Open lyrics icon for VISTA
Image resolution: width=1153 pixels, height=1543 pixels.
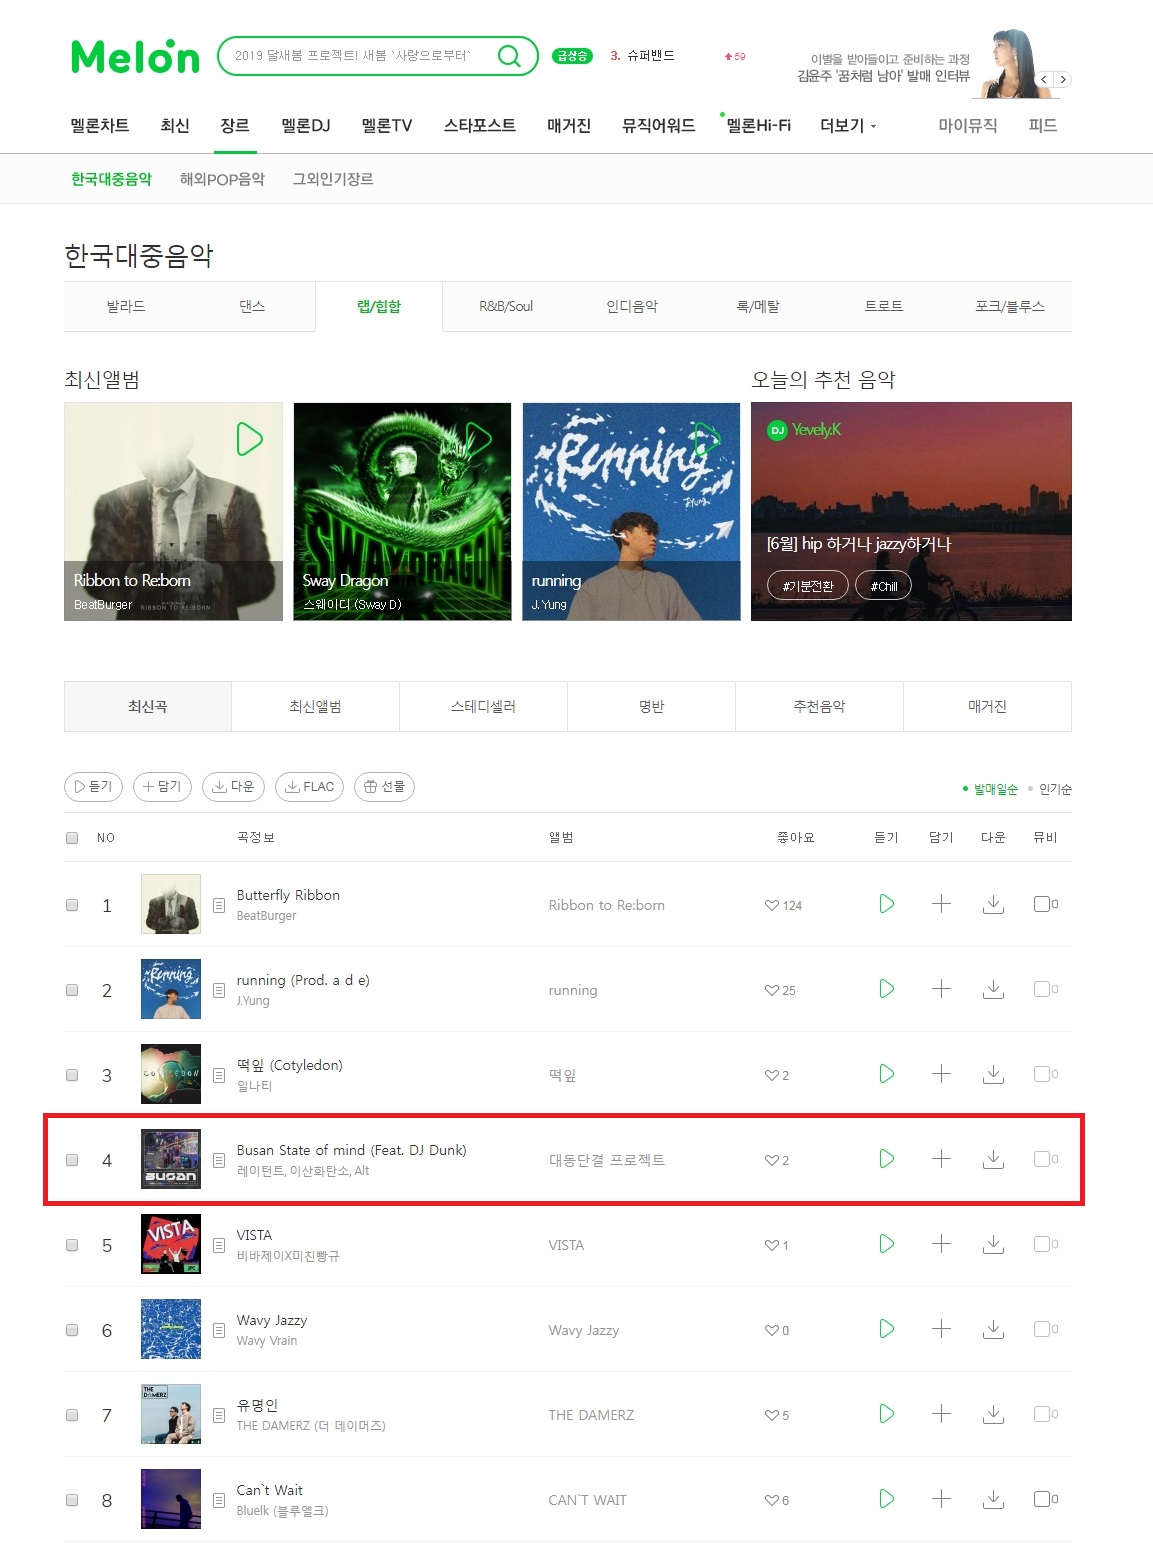pyautogui.click(x=219, y=1245)
